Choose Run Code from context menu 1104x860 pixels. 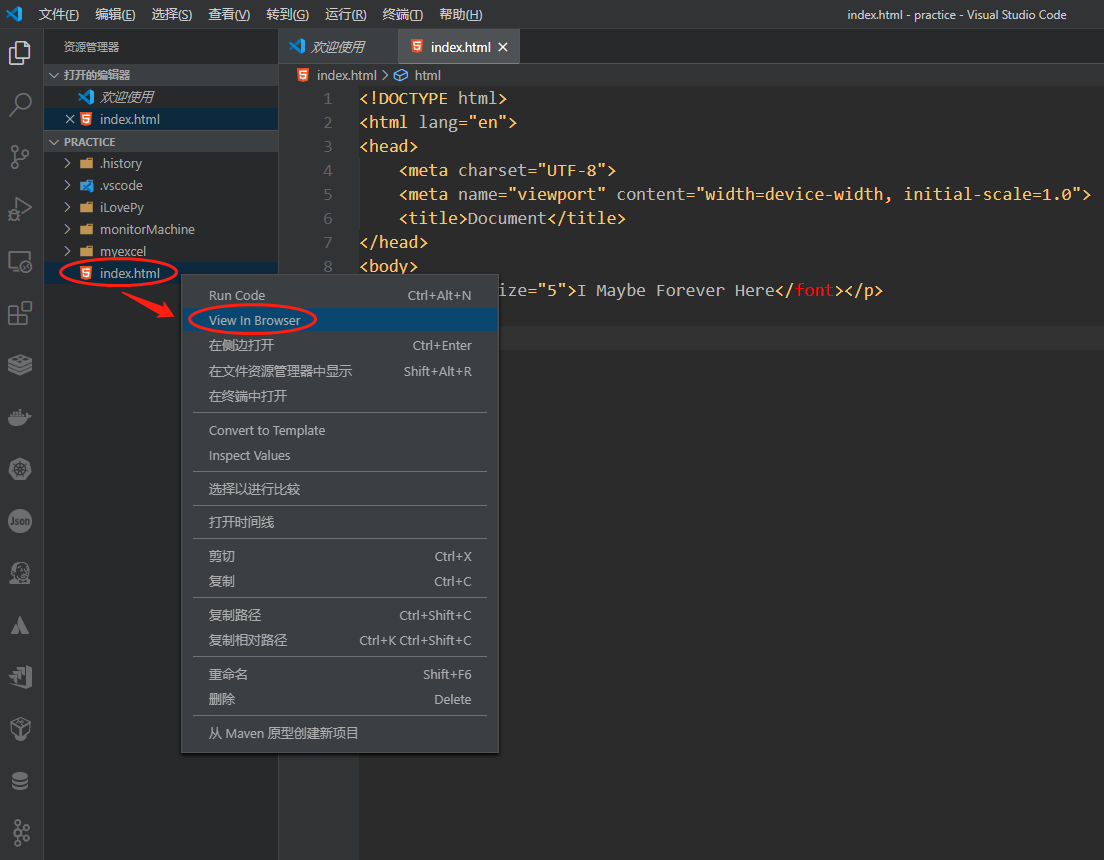coord(339,295)
